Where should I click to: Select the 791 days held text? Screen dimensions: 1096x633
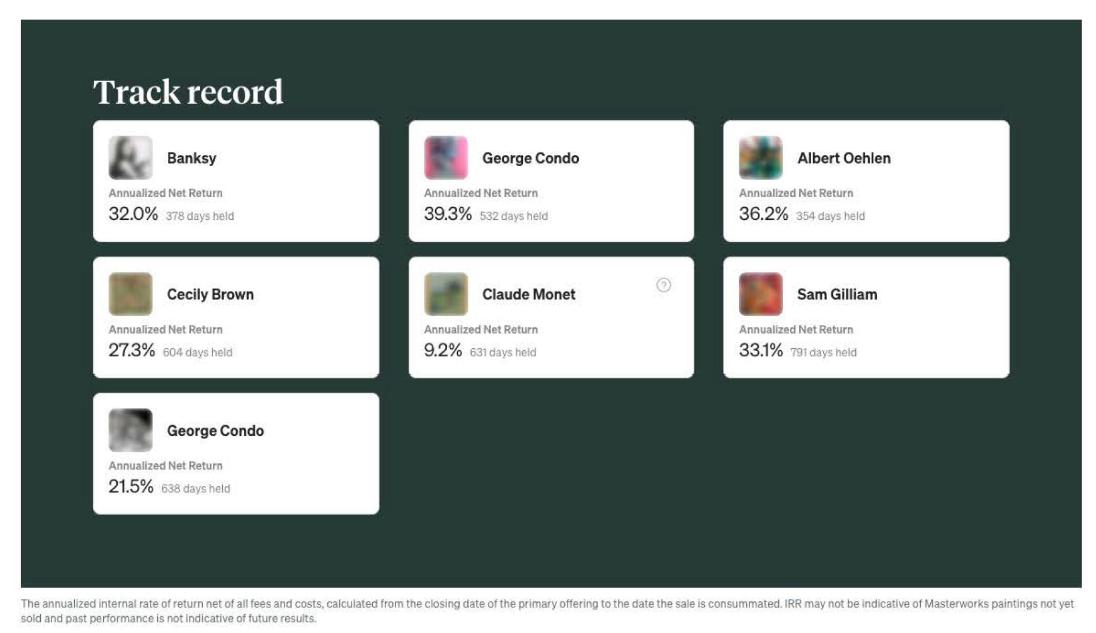point(823,352)
